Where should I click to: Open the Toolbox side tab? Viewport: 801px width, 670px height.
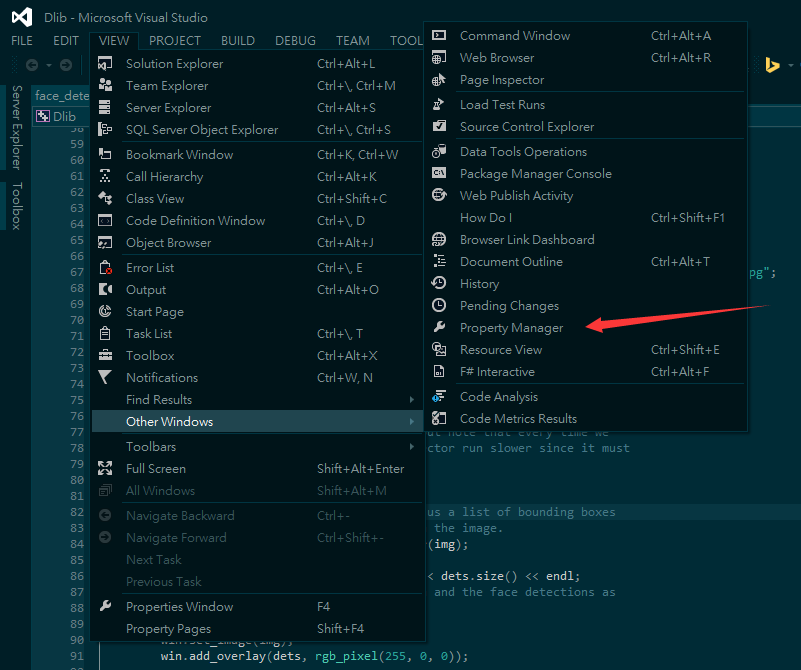click(17, 206)
